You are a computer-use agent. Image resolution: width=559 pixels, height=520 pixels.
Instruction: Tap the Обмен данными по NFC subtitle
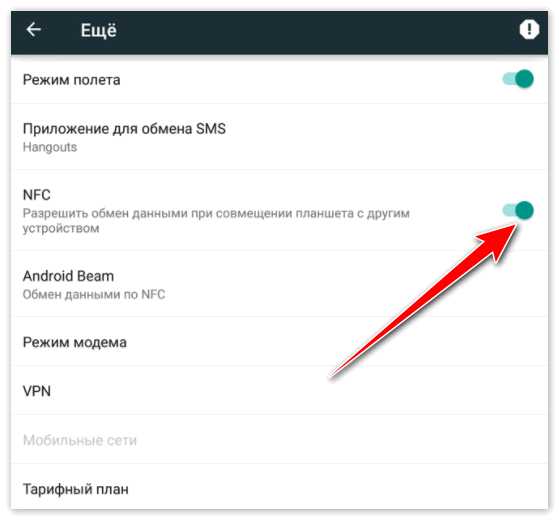(94, 294)
